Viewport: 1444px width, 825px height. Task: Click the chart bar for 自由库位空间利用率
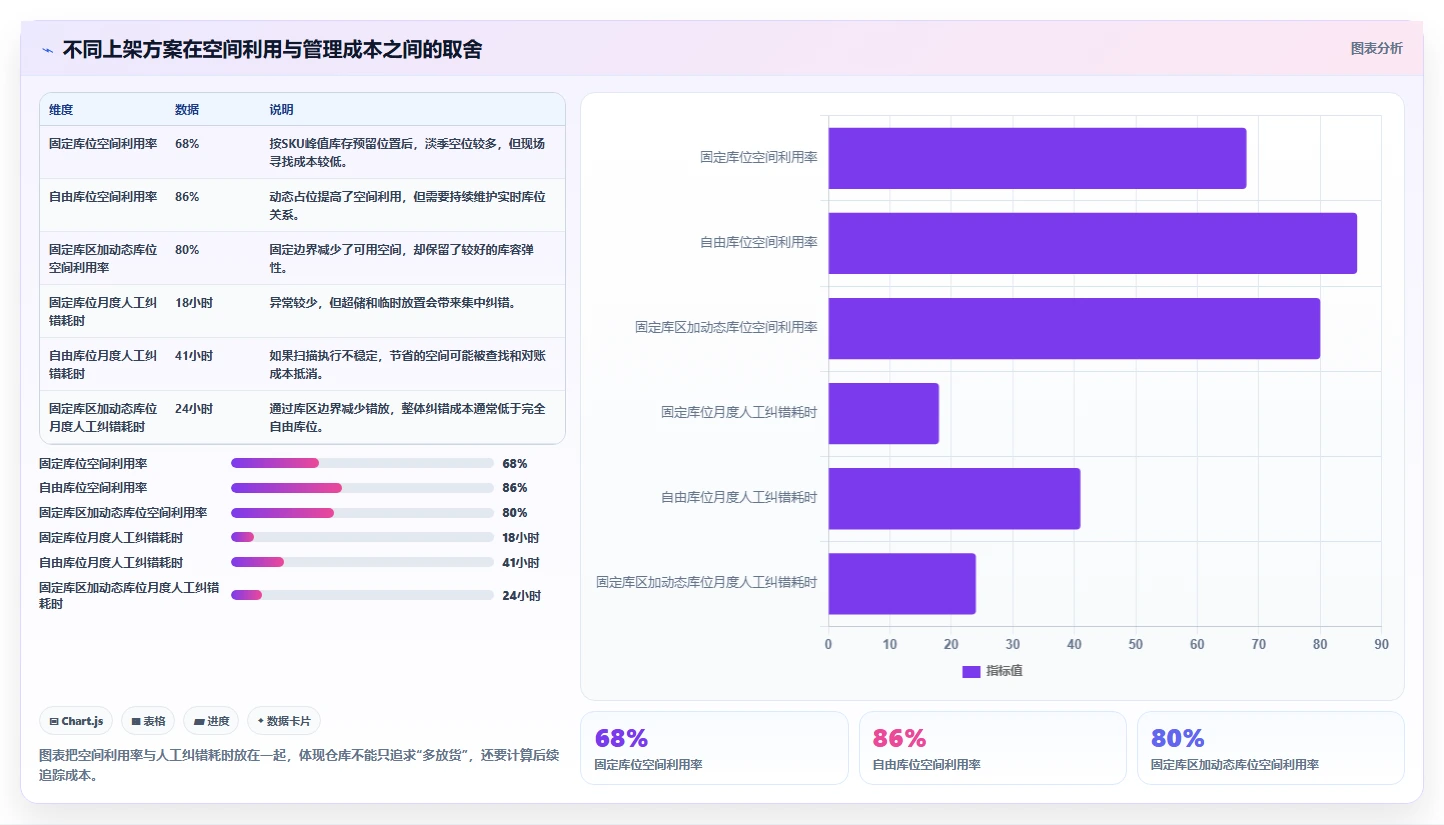tap(1092, 243)
